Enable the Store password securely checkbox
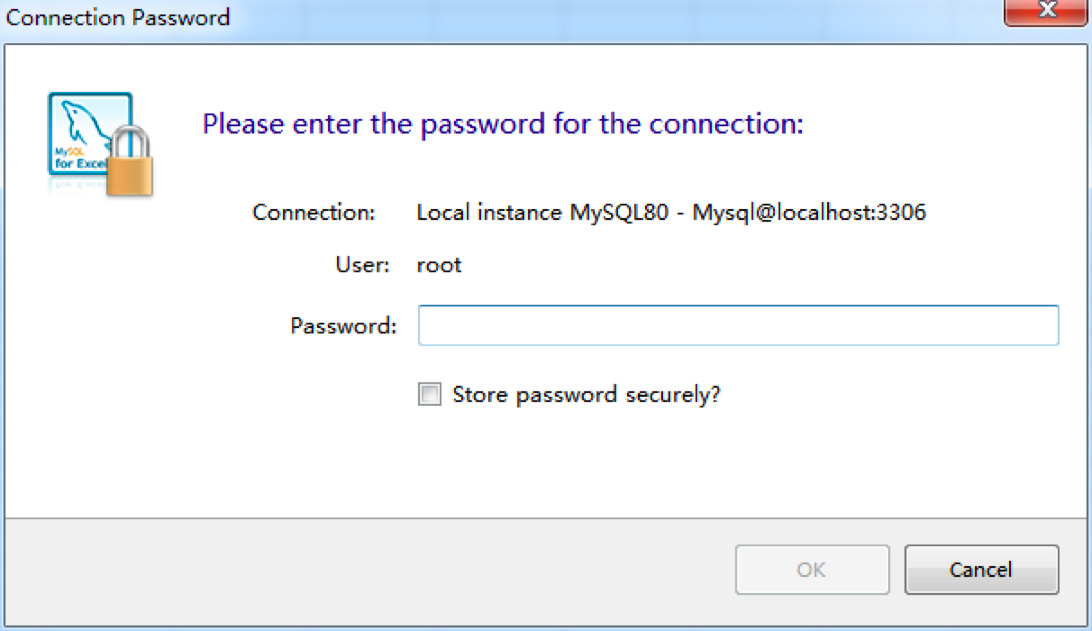 point(429,395)
